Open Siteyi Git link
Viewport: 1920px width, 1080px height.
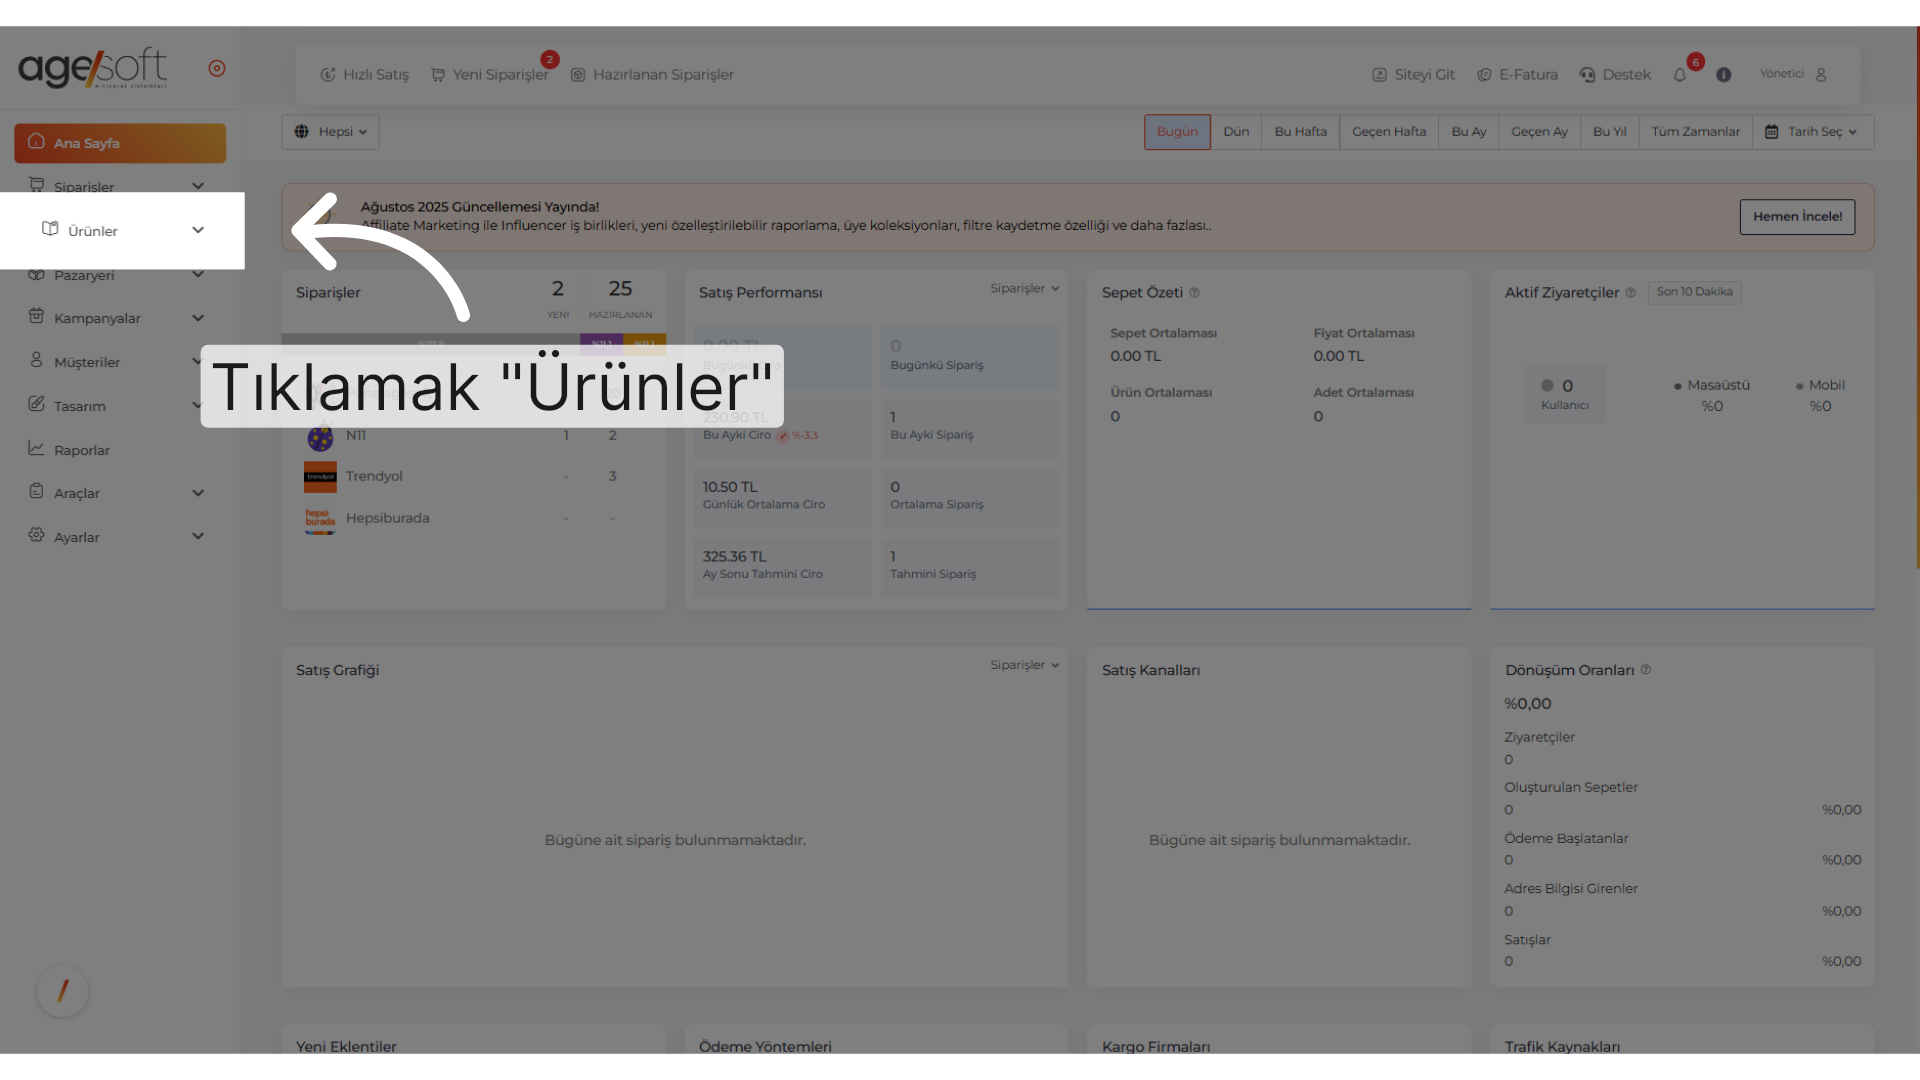click(x=1413, y=75)
